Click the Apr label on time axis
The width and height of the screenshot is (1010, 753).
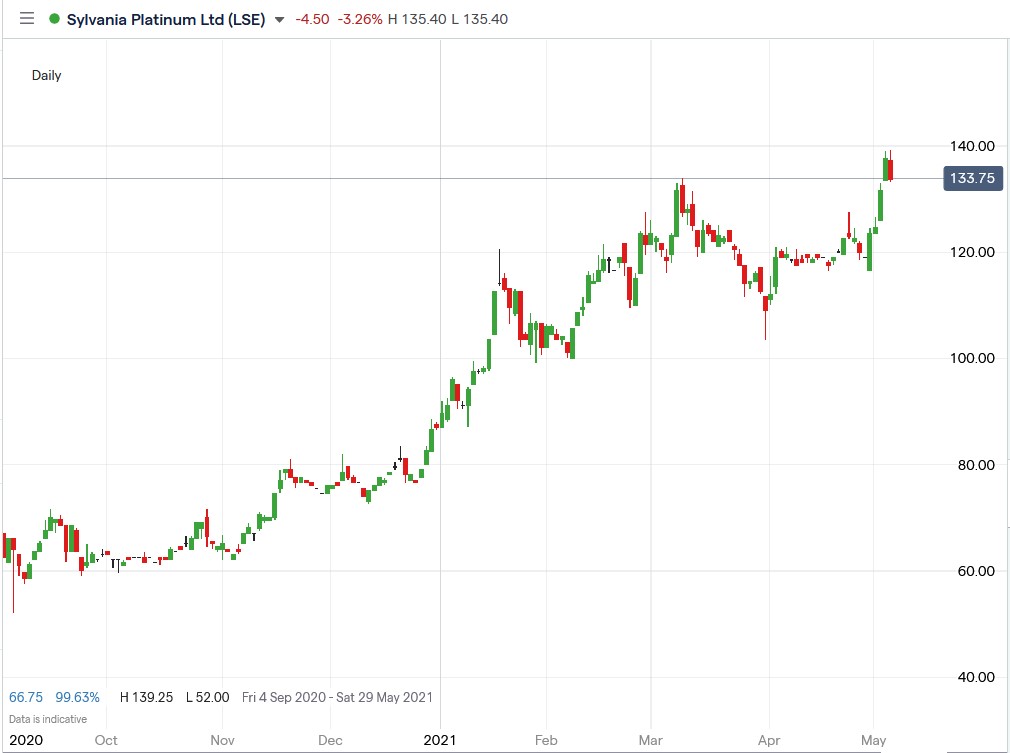click(x=769, y=740)
